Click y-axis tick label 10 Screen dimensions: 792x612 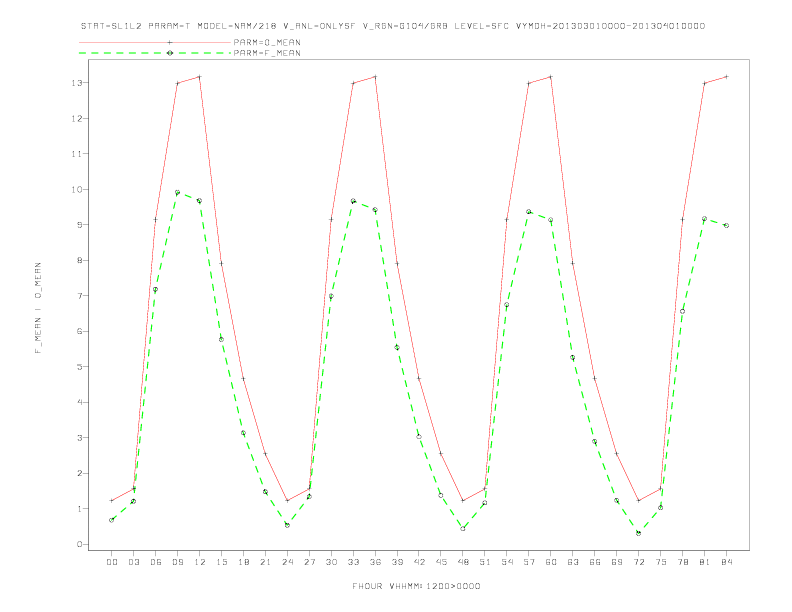(x=77, y=189)
